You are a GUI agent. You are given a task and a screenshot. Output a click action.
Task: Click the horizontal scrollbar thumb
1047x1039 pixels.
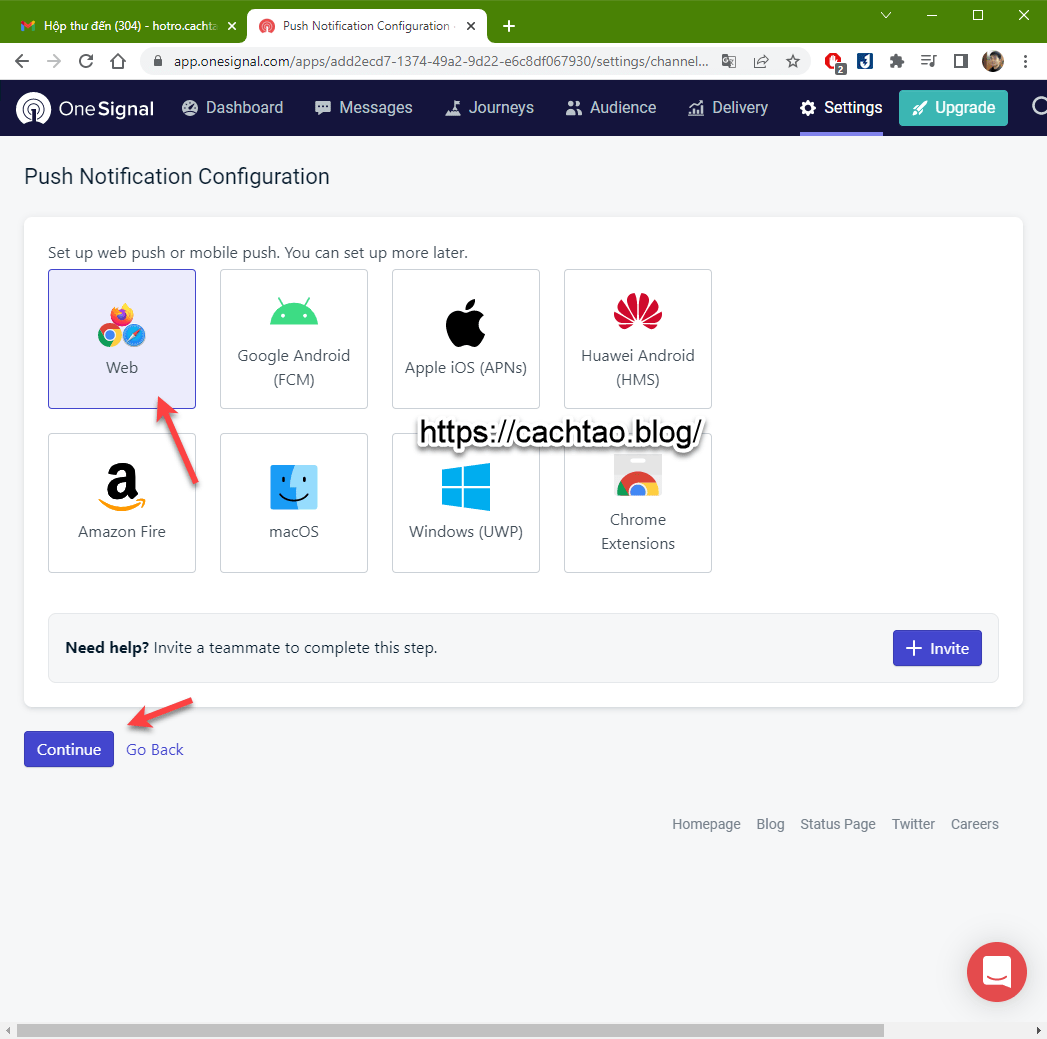click(450, 1030)
